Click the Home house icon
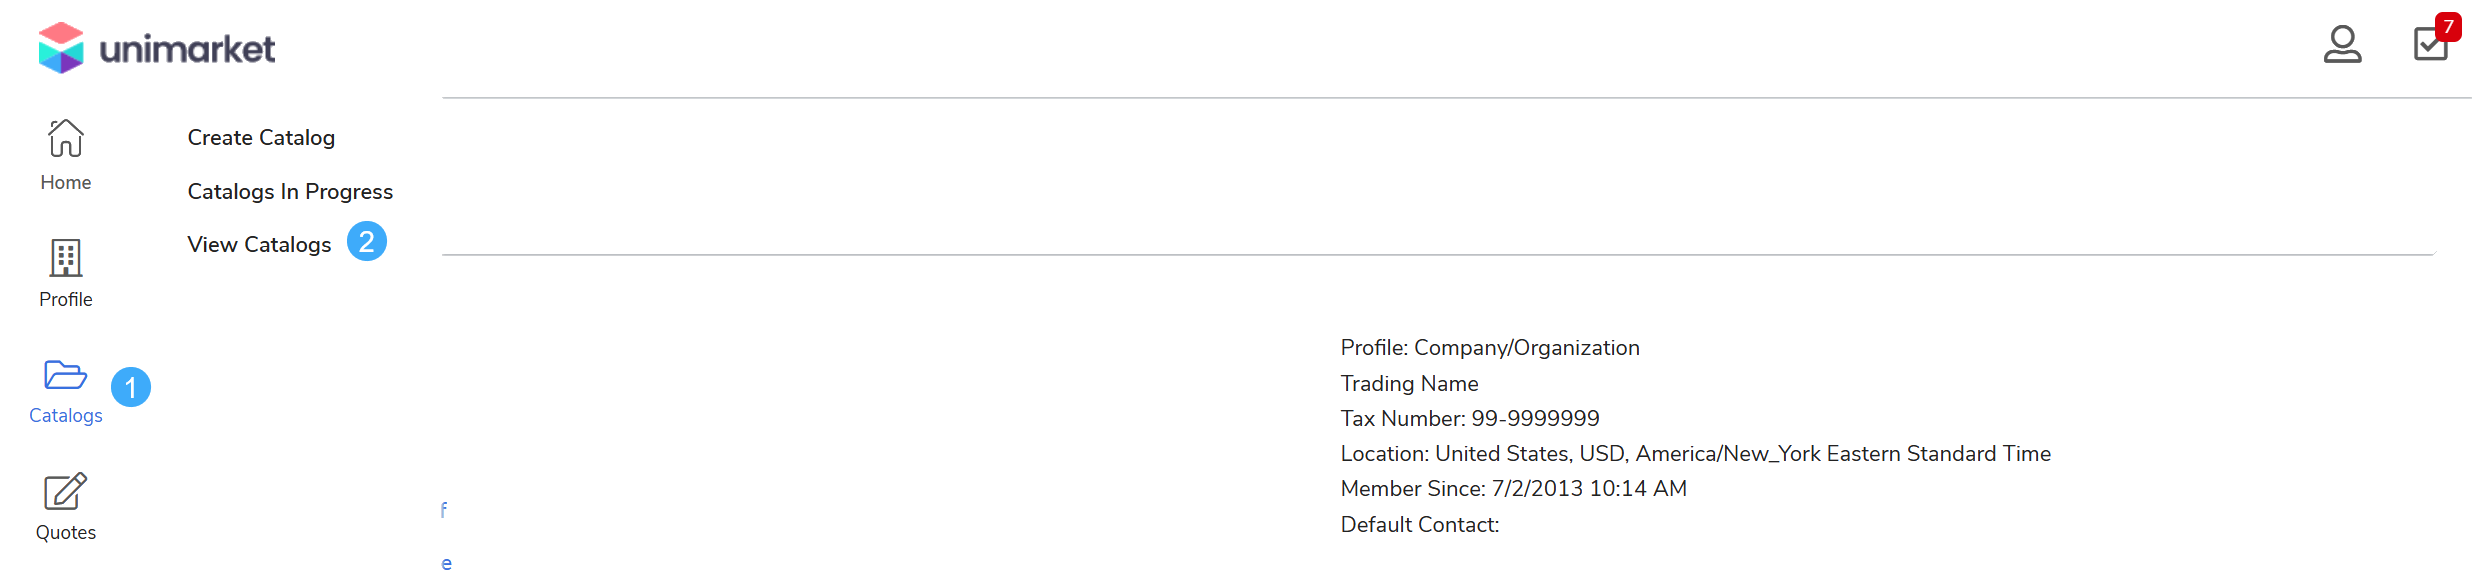2472x570 pixels. pos(66,138)
